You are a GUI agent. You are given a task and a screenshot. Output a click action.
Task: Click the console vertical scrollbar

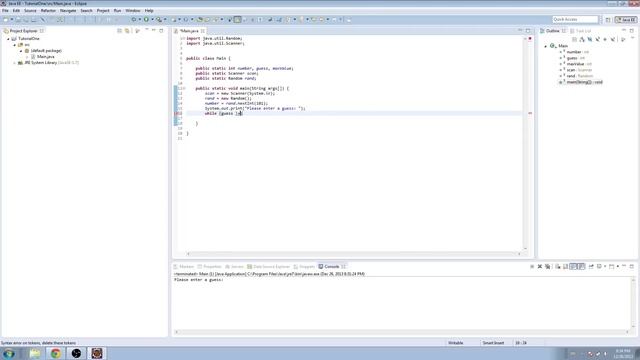tap(633, 303)
